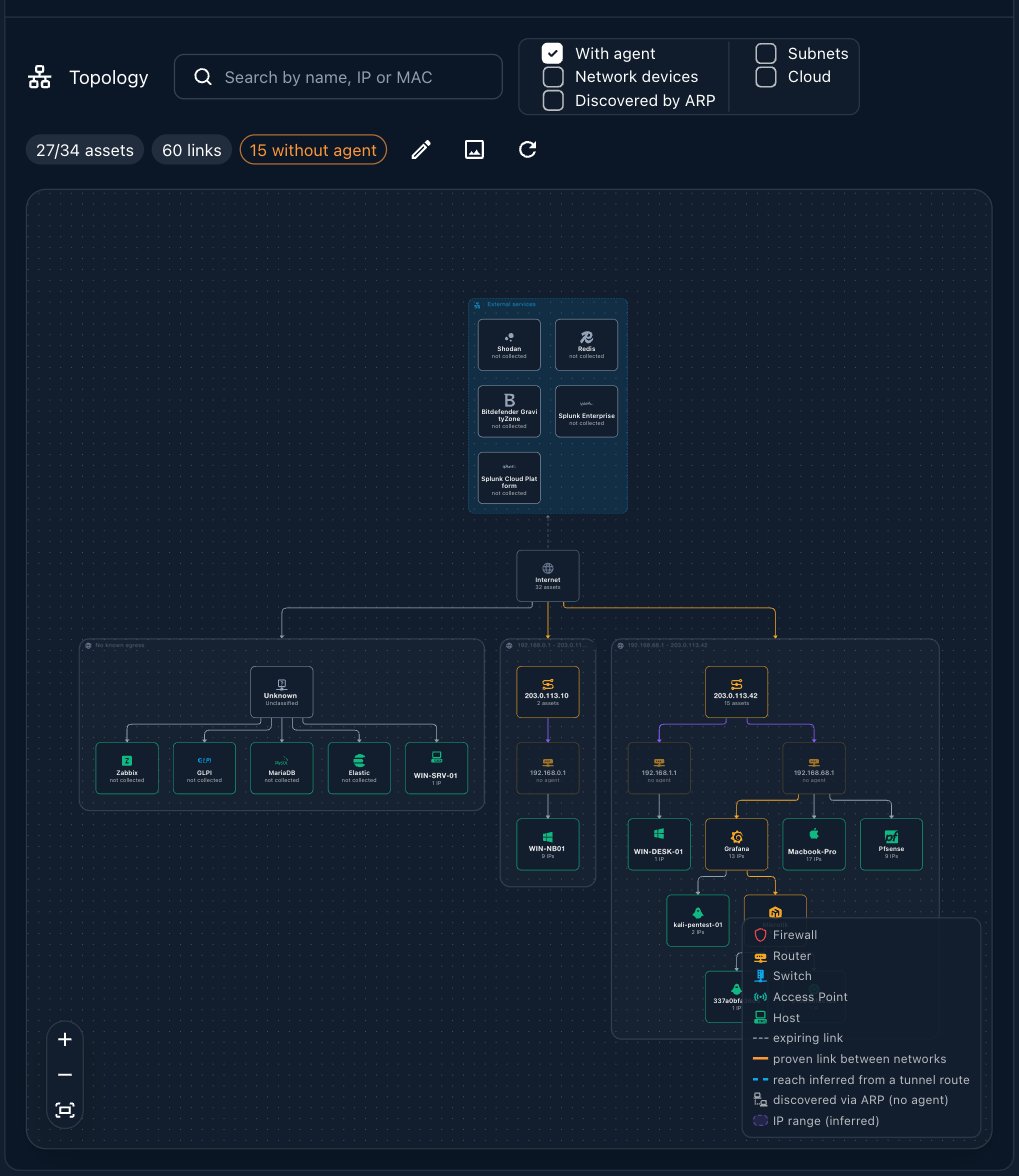Screen dimensions: 1019x1176
Task: Uncheck the With agent checkbox
Action: [x=553, y=53]
